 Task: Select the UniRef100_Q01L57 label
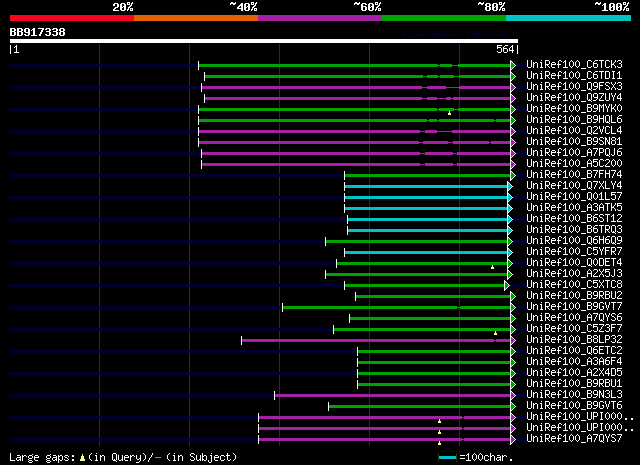click(x=574, y=197)
